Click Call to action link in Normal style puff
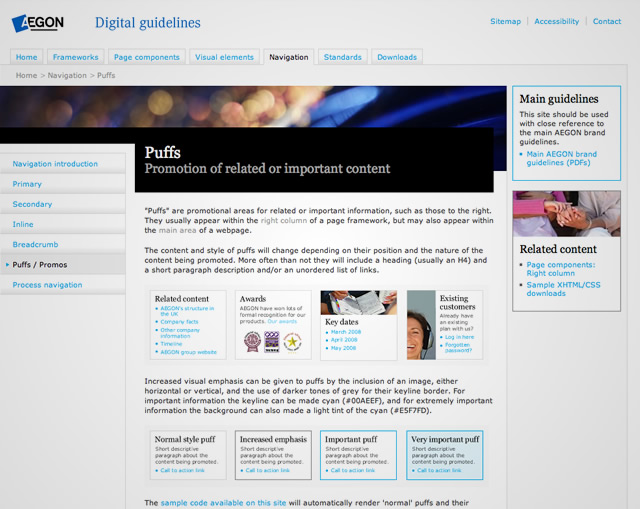The height and width of the screenshot is (509, 640). tap(182, 470)
